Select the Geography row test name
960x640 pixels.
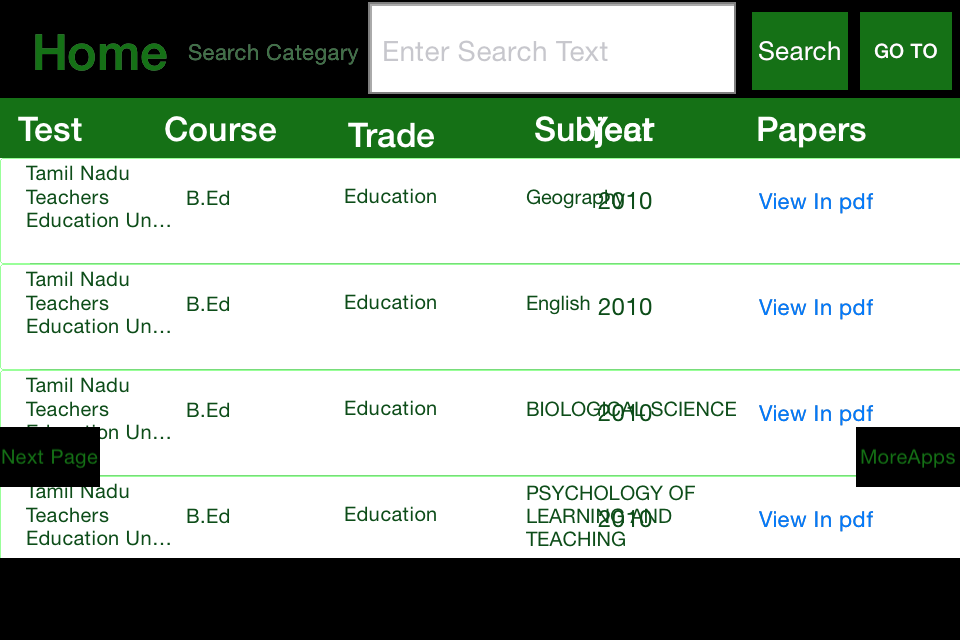click(99, 197)
